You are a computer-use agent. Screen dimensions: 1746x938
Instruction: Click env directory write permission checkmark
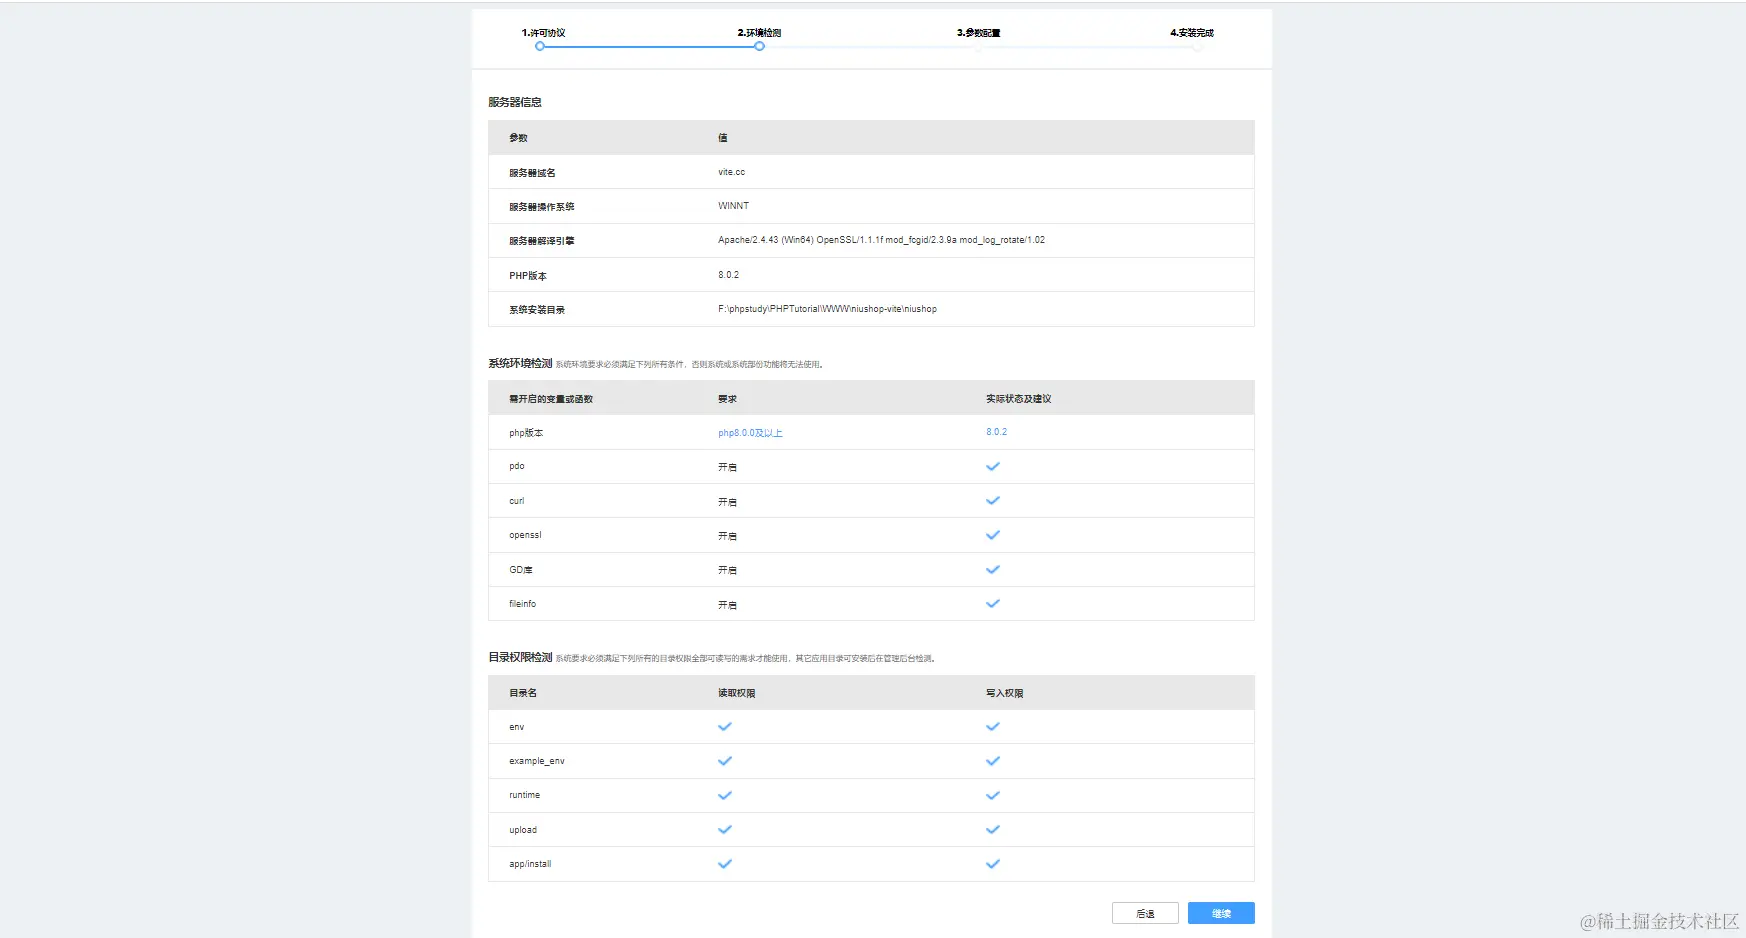coord(993,727)
